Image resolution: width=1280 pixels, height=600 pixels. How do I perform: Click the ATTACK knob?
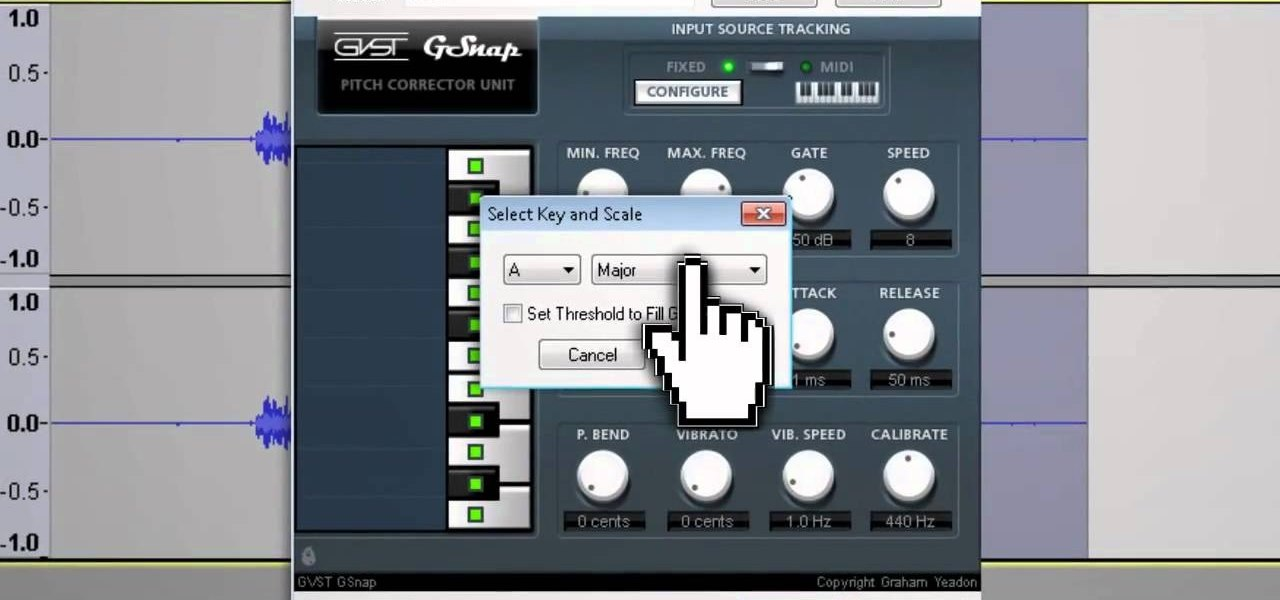(812, 335)
